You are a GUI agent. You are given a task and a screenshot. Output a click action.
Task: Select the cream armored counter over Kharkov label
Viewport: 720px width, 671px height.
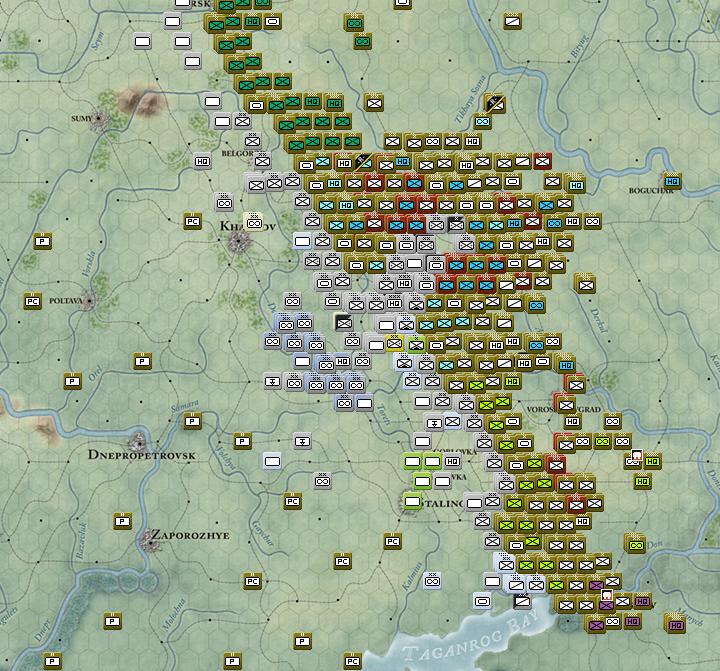(253, 223)
